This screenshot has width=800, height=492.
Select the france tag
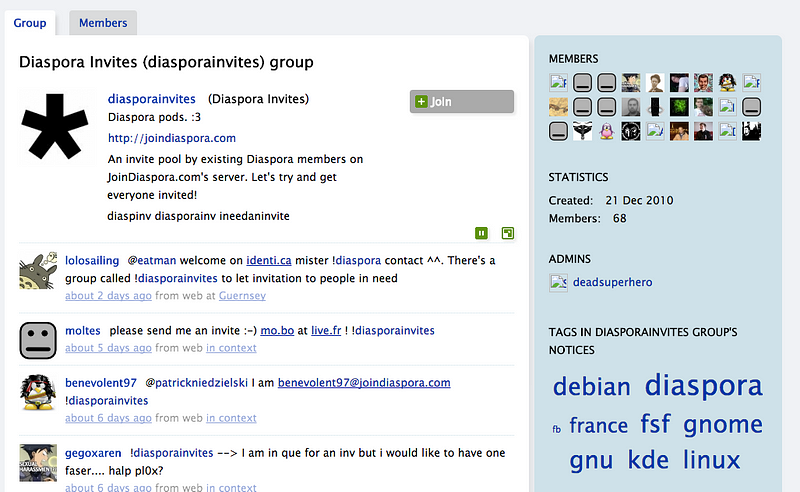pos(598,425)
